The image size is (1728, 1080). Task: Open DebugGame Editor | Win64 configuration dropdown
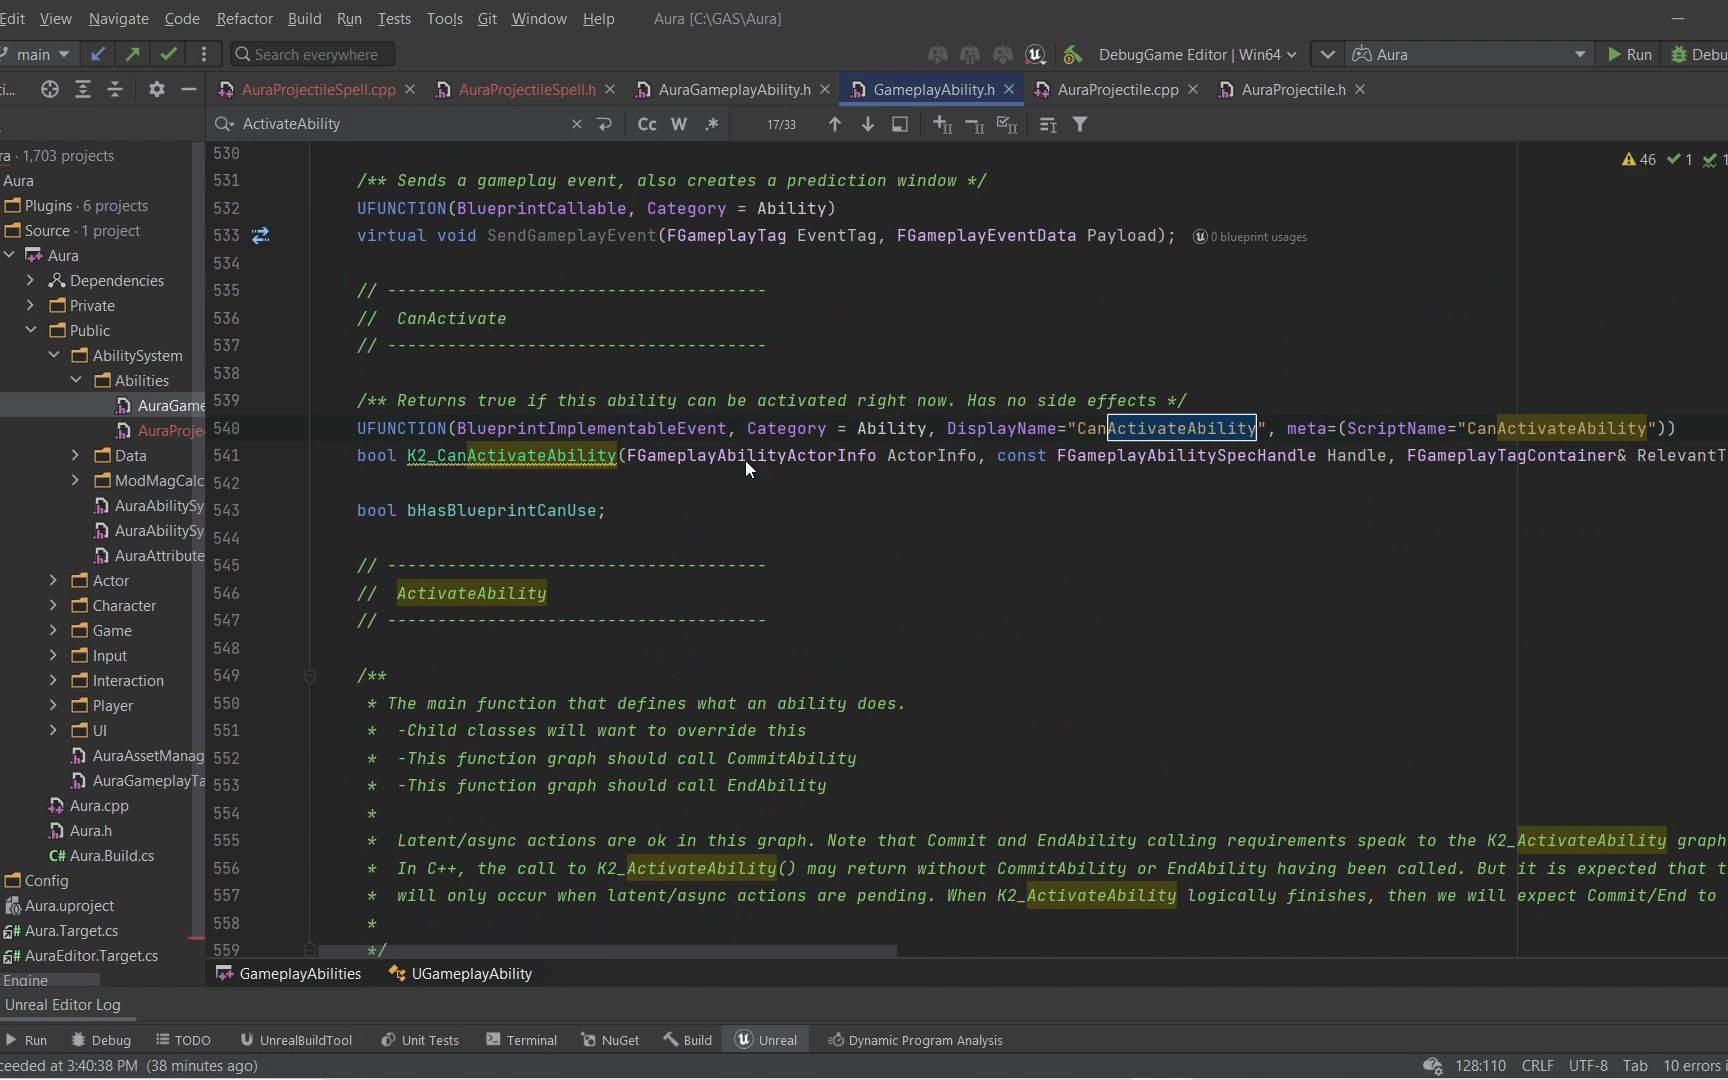point(1196,54)
